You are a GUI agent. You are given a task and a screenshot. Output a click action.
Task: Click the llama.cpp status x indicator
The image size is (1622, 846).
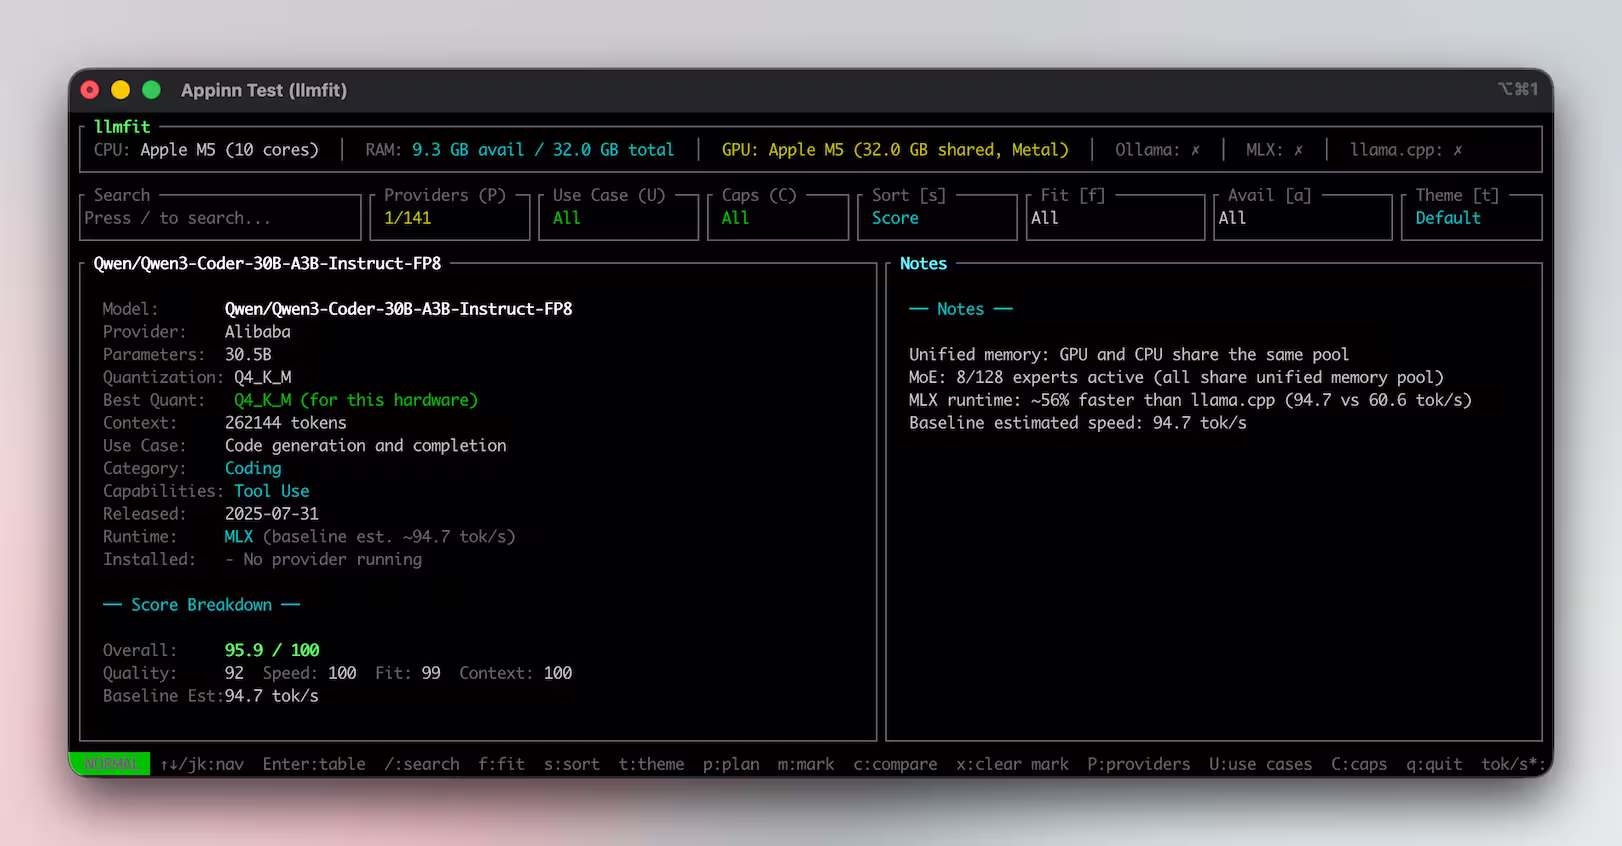pyautogui.click(x=1457, y=150)
